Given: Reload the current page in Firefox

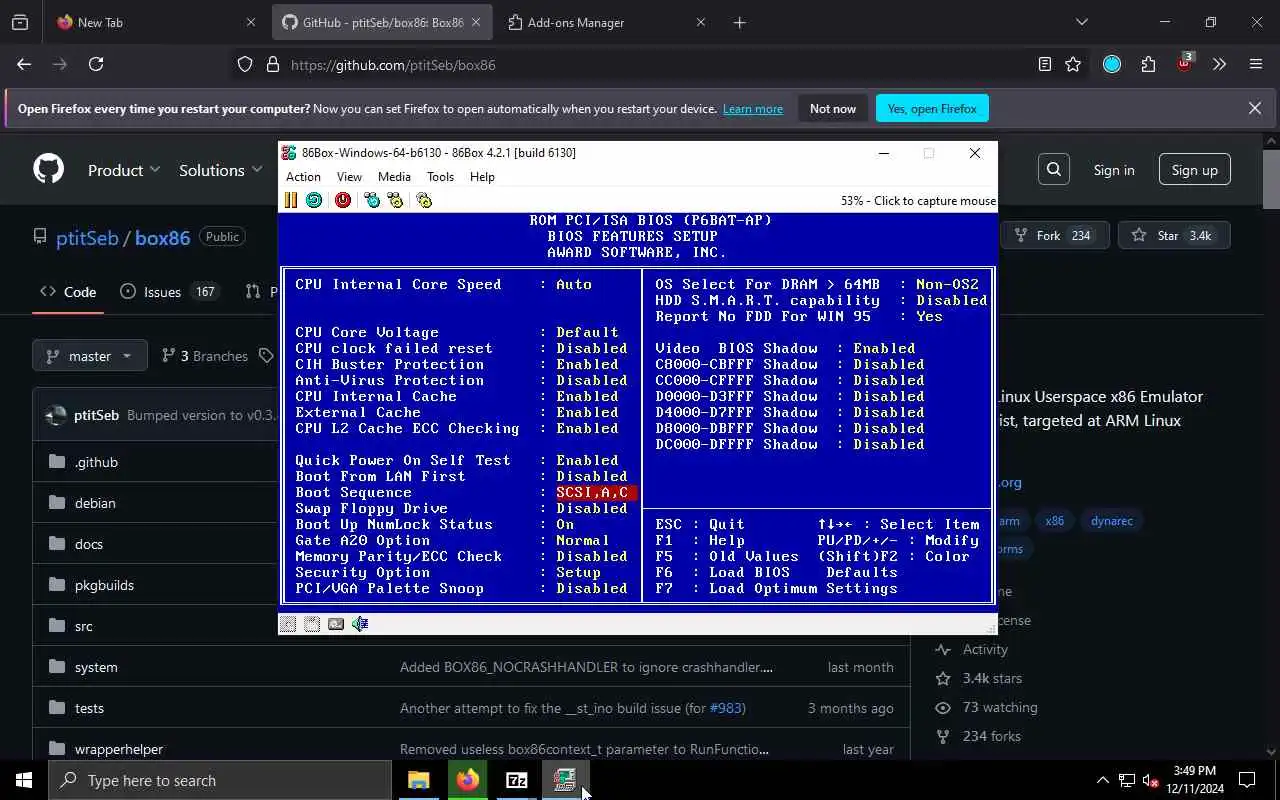Looking at the screenshot, I should [96, 64].
